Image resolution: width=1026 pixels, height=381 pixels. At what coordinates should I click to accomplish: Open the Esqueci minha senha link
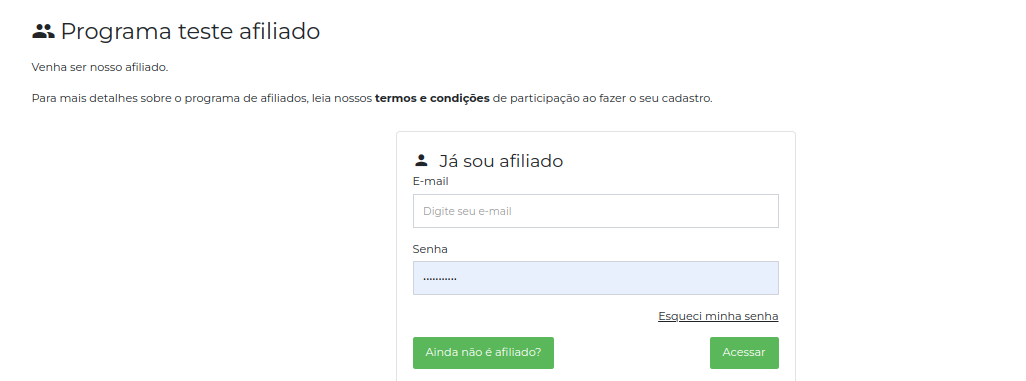pyautogui.click(x=718, y=316)
